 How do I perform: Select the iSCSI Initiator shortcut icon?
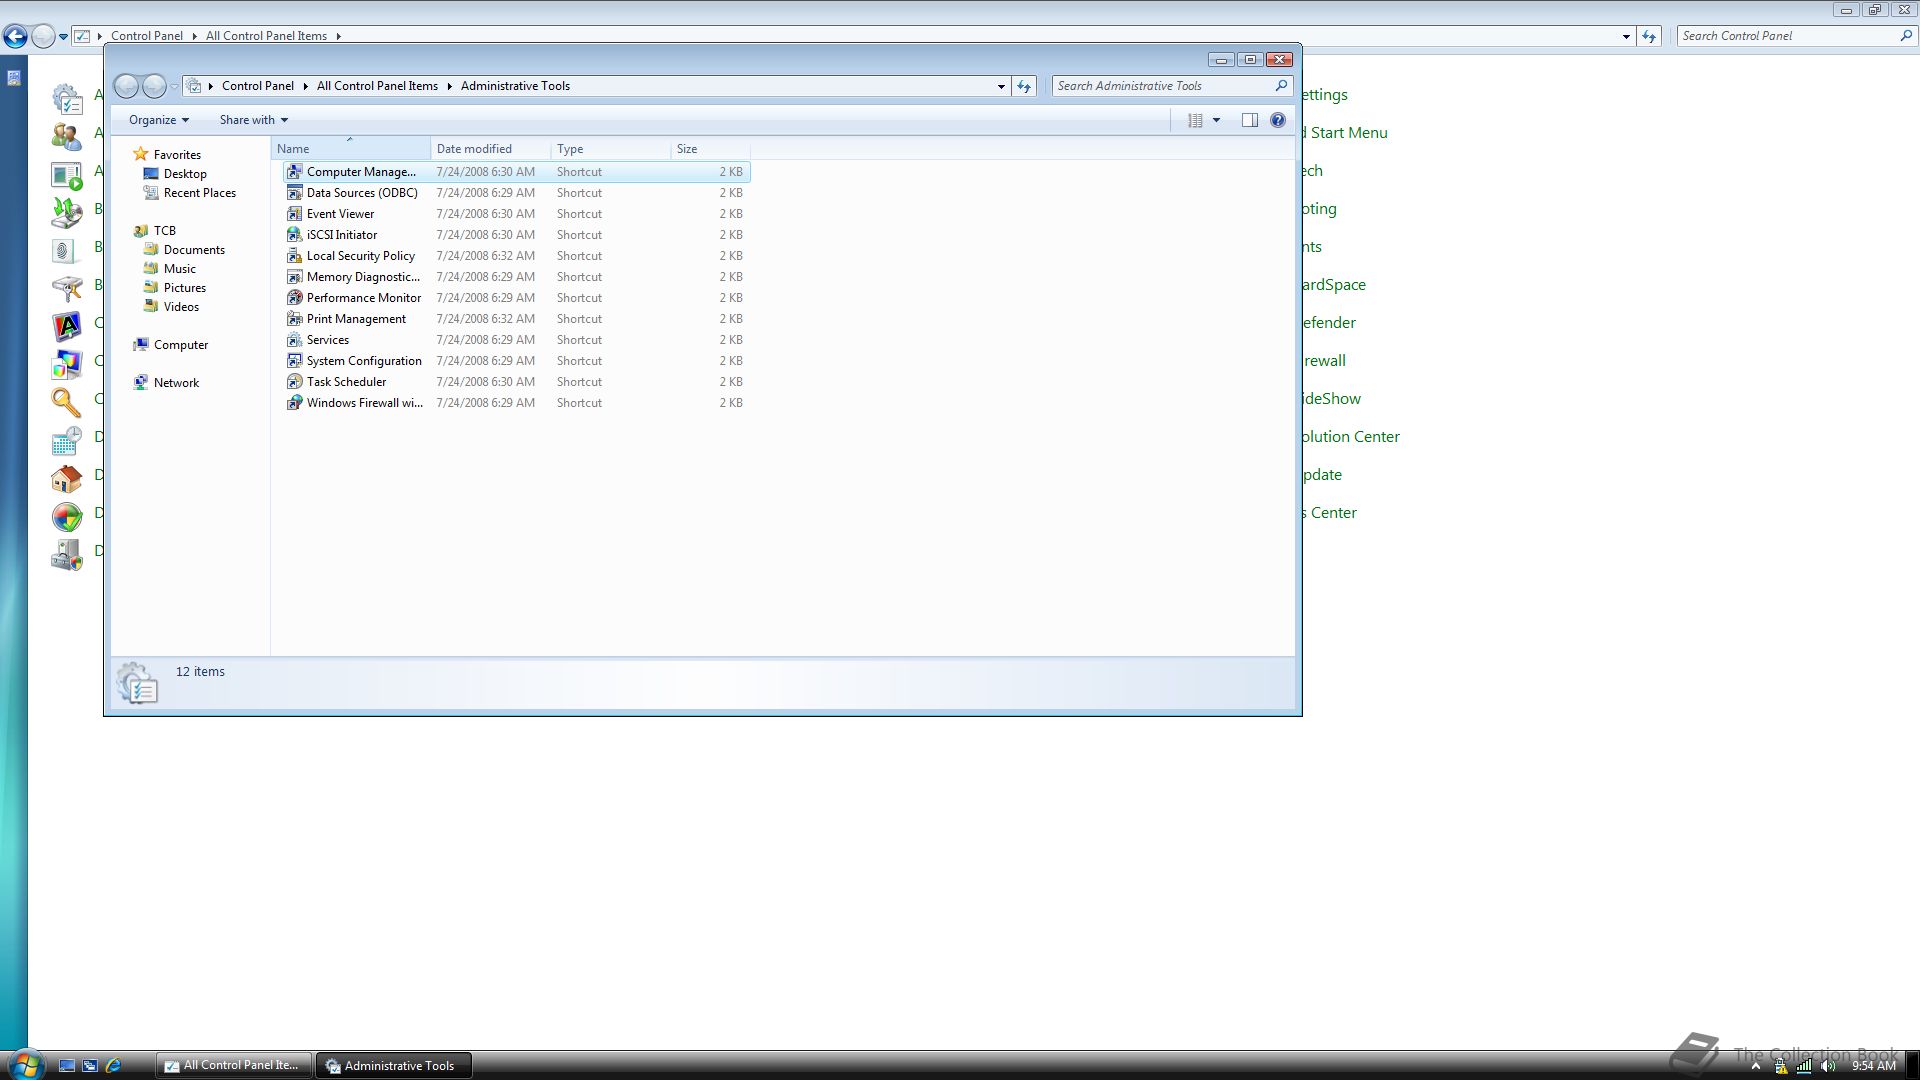click(294, 235)
